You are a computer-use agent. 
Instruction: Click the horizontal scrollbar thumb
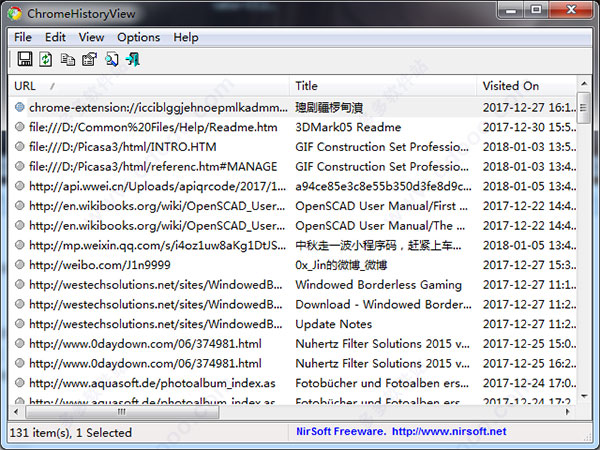pyautogui.click(x=122, y=412)
